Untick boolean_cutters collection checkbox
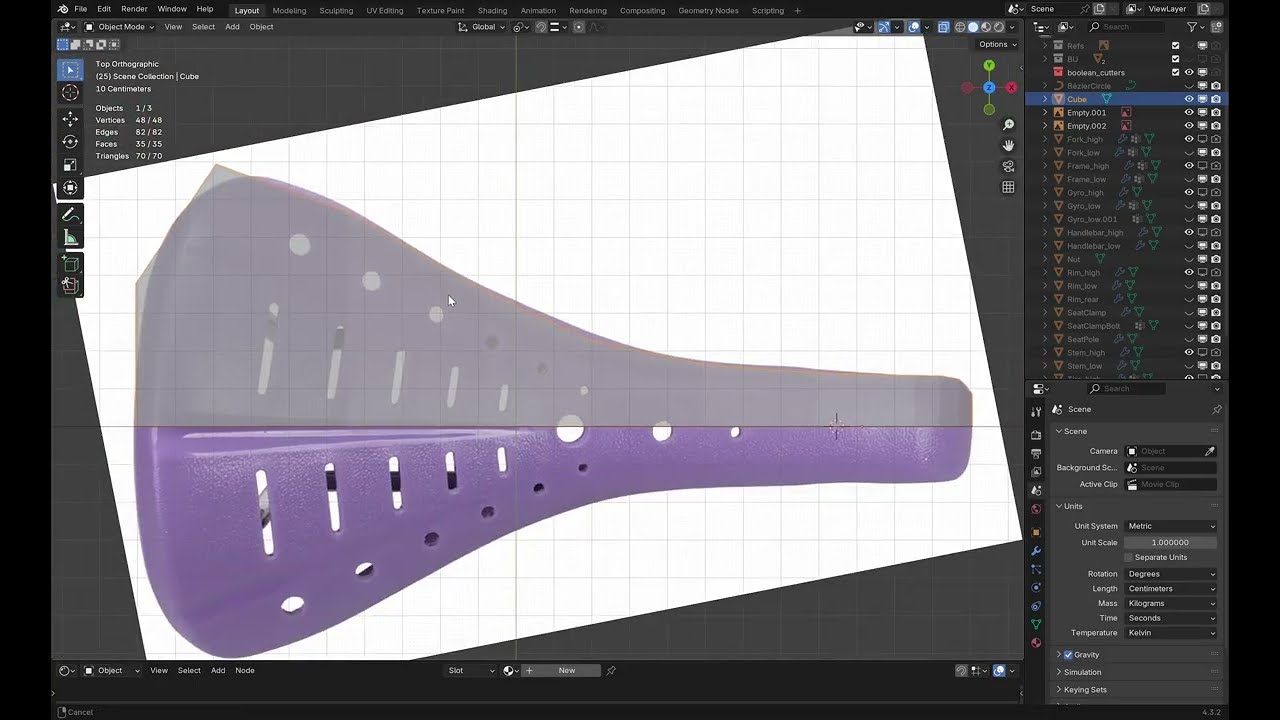This screenshot has width=1280, height=720. 1175,72
